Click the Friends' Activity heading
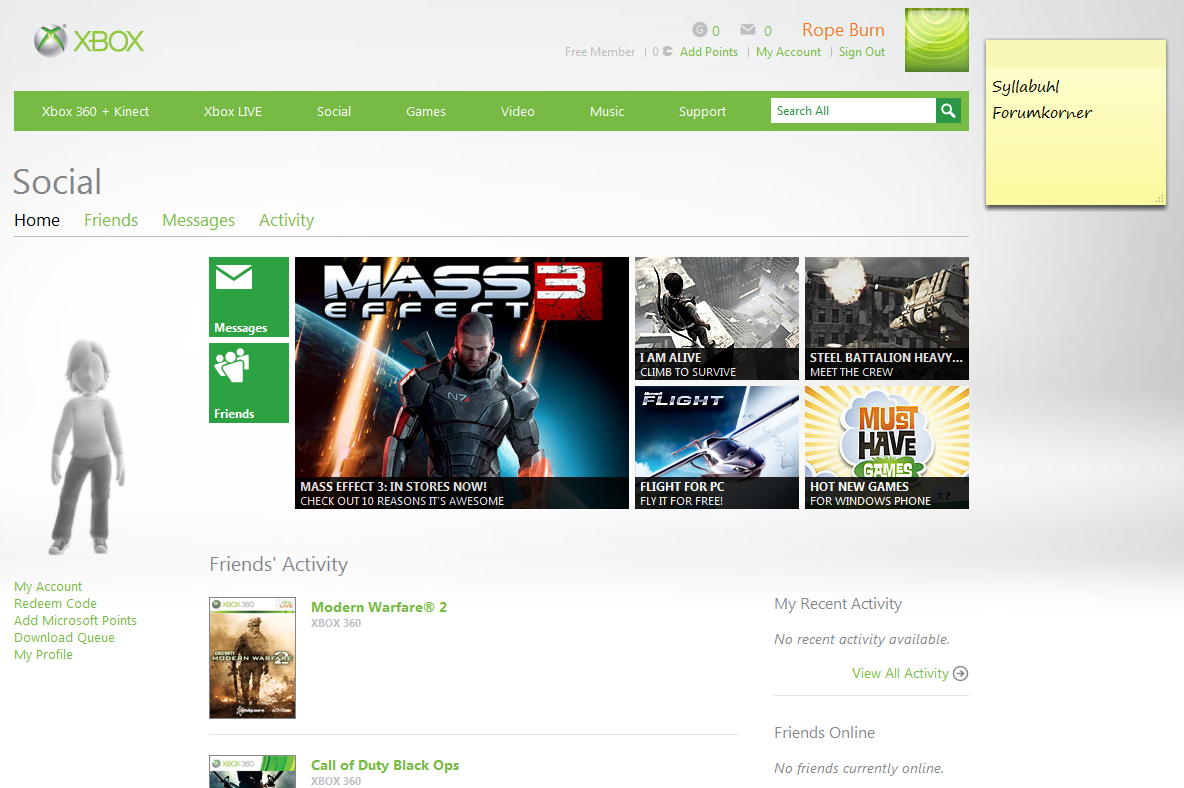The height and width of the screenshot is (788, 1184). (x=279, y=565)
